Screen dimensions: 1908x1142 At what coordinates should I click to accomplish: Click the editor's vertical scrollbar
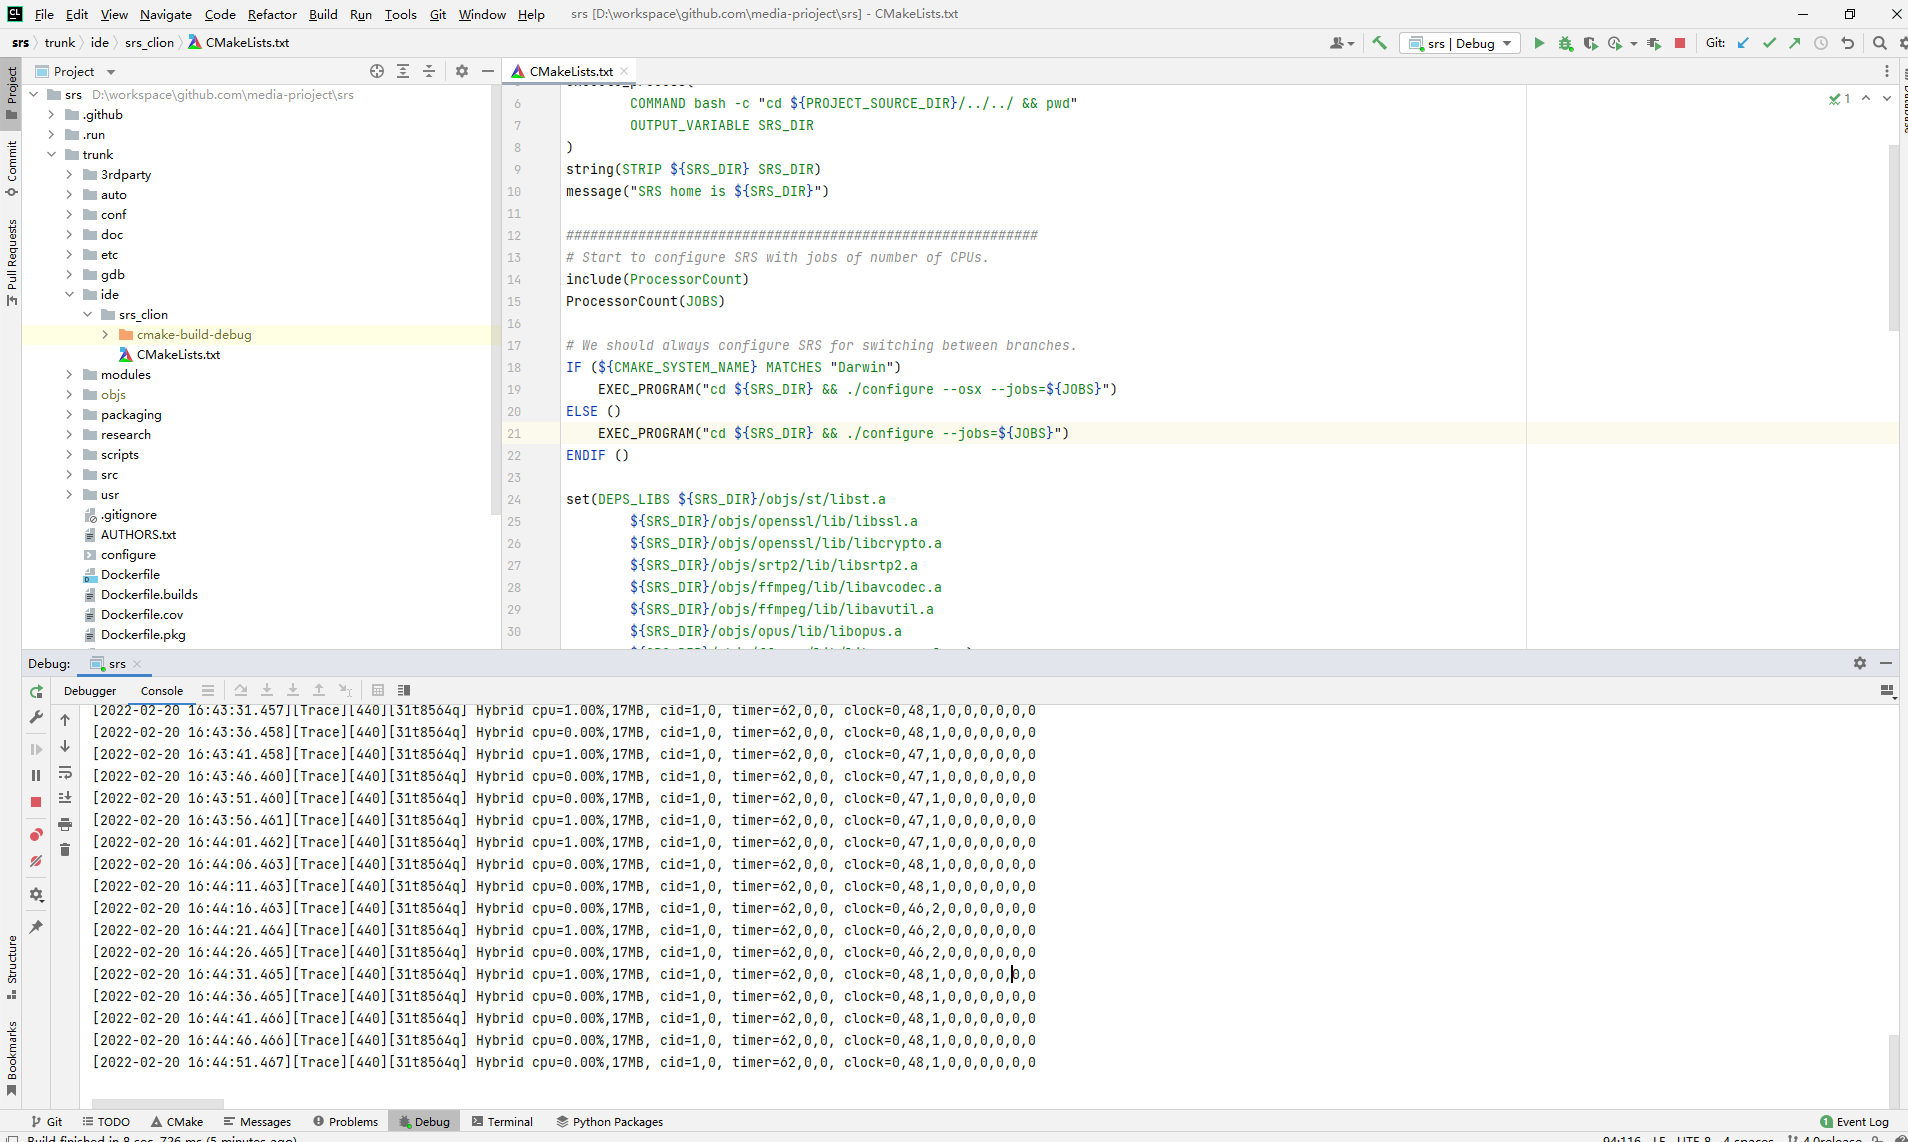(x=1893, y=238)
